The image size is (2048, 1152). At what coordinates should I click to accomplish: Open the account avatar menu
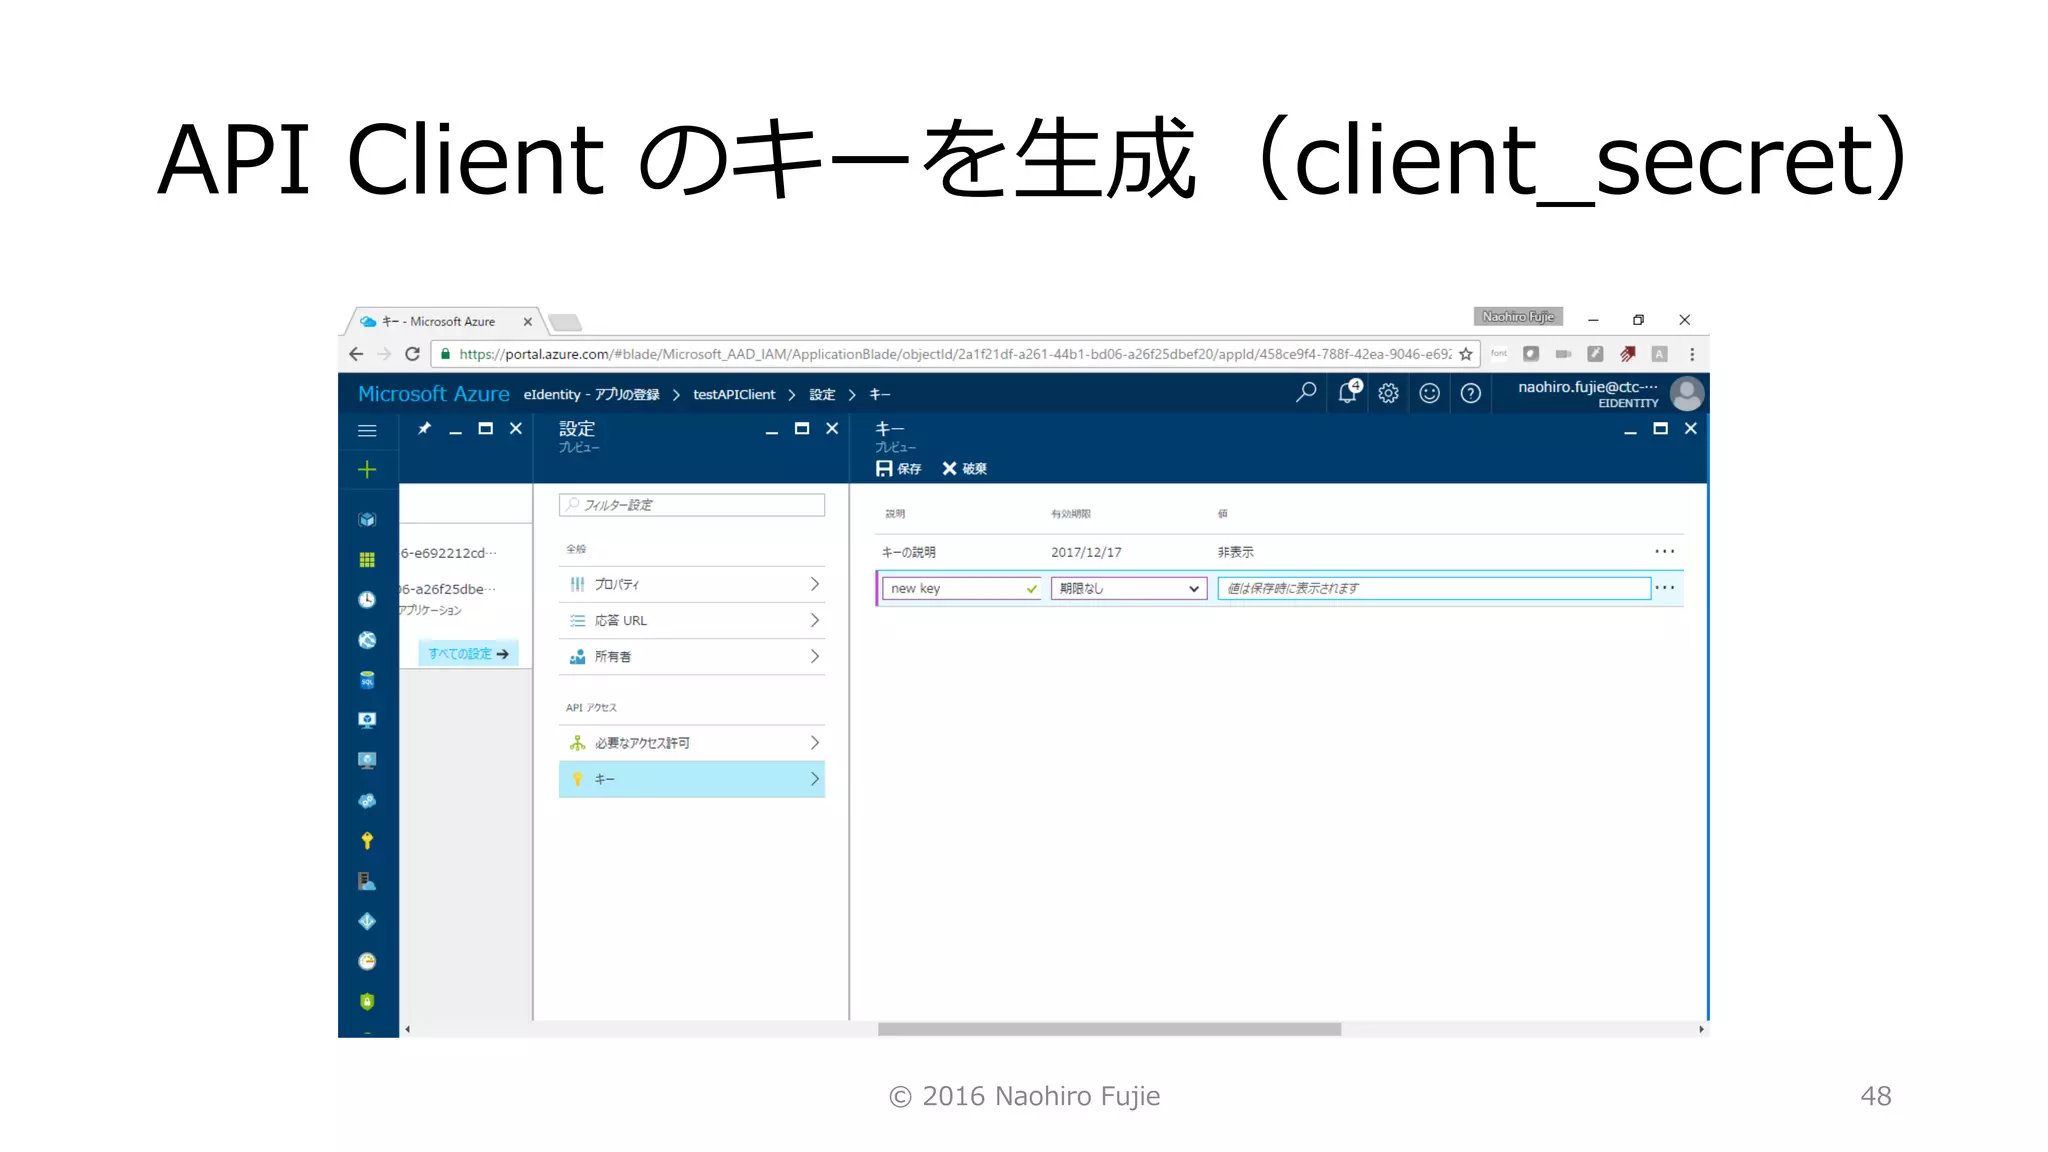[x=1687, y=394]
